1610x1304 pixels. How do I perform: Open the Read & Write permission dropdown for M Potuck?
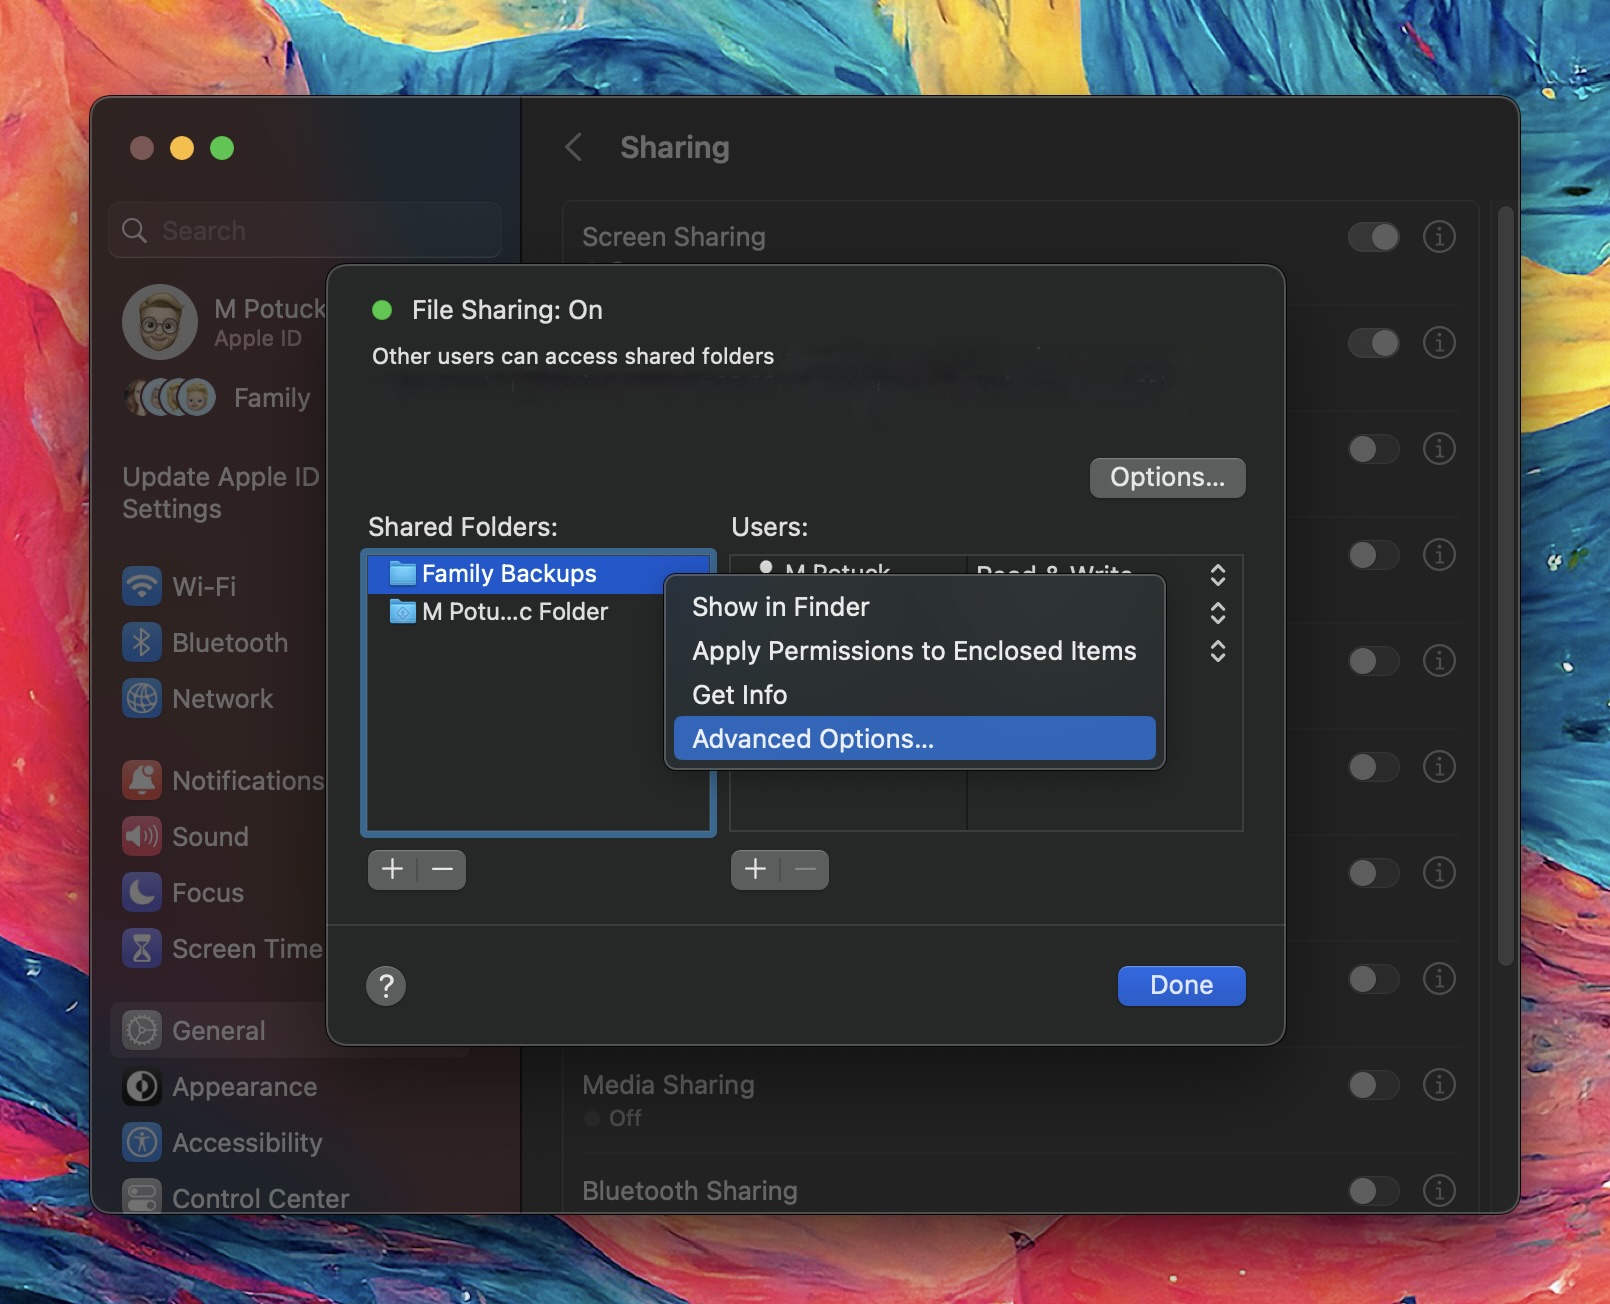(x=1218, y=575)
